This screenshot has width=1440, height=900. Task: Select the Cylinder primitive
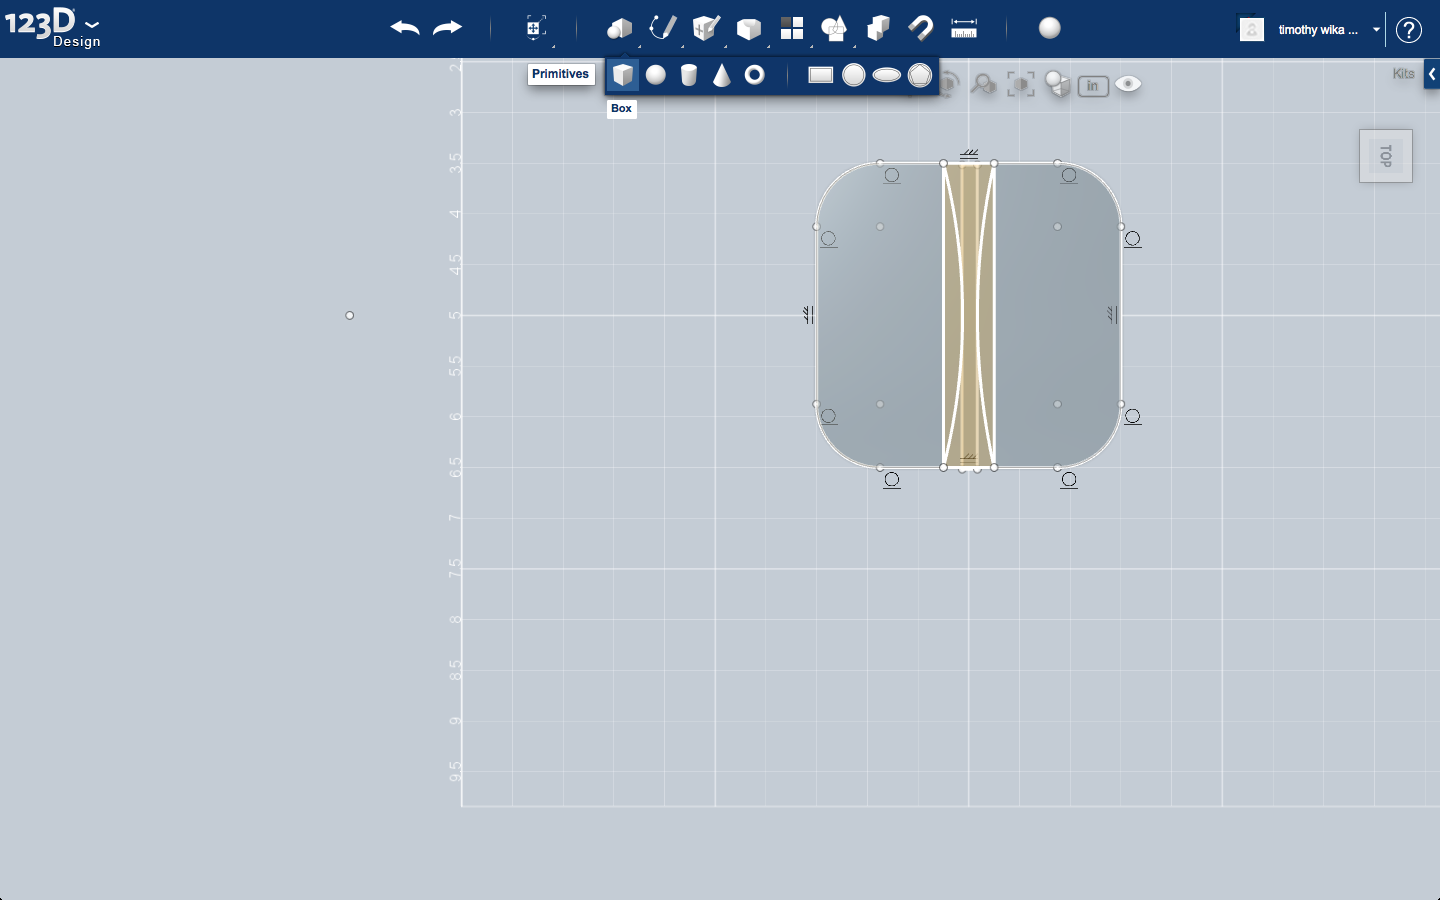click(689, 74)
